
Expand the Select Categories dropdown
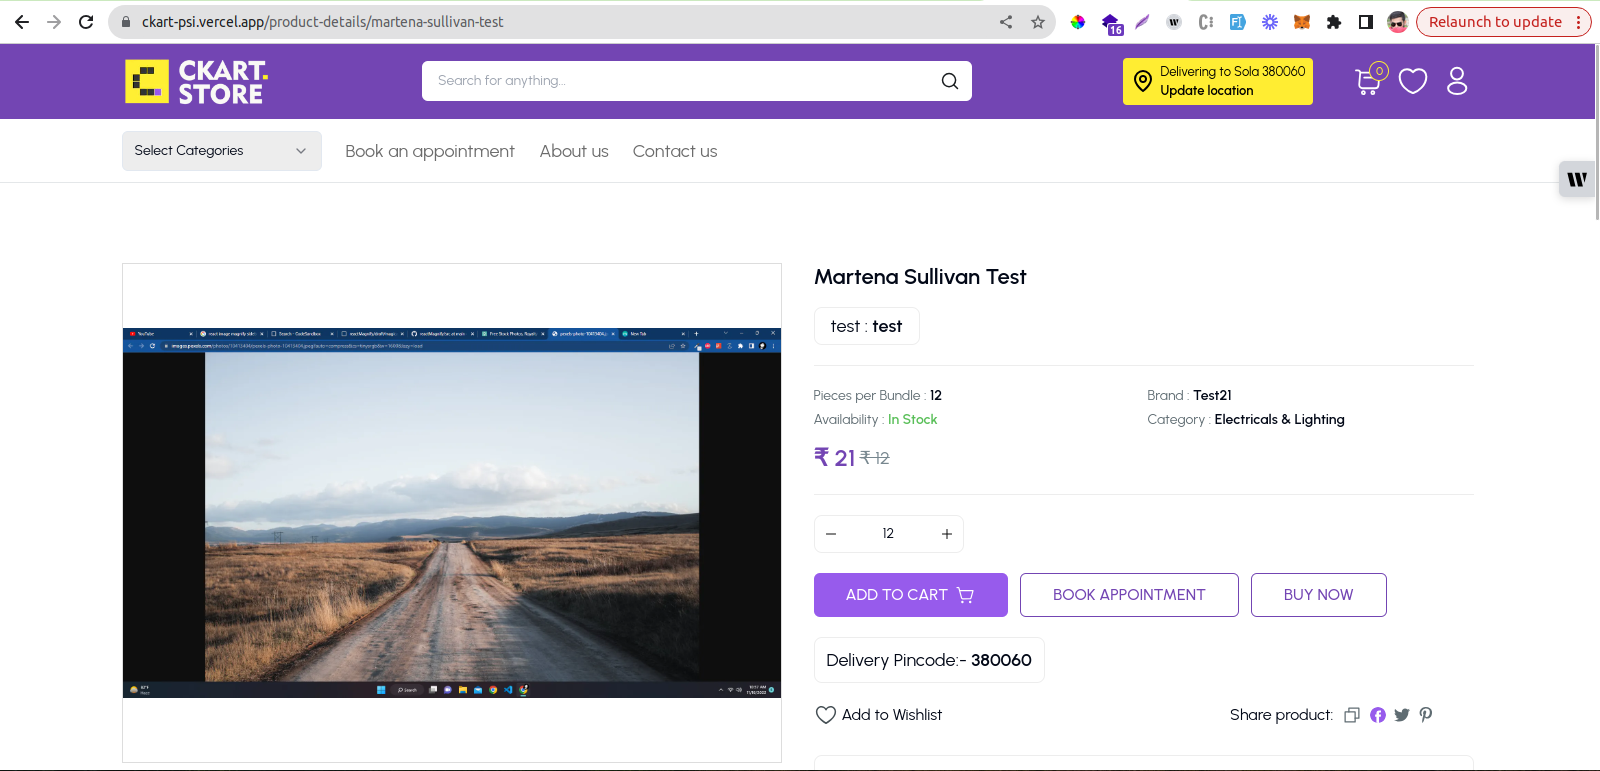coord(221,151)
